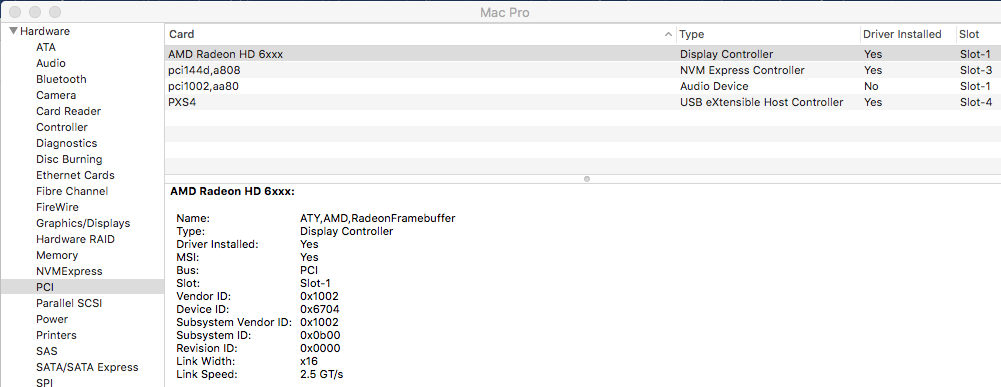The width and height of the screenshot is (1001, 387).
Task: Open the Fibre Channel section
Action: 72,191
